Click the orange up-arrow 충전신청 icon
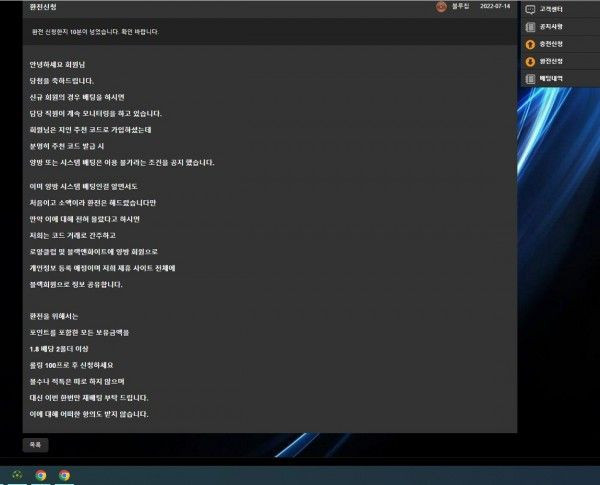The width and height of the screenshot is (600, 485). tap(530, 44)
